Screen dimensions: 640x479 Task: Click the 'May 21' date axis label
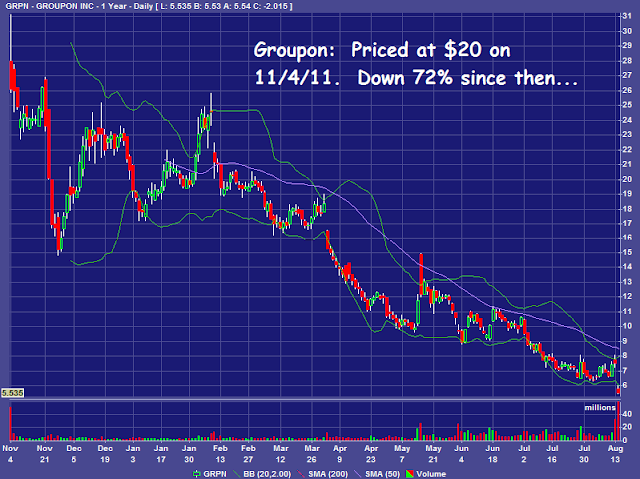point(433,454)
